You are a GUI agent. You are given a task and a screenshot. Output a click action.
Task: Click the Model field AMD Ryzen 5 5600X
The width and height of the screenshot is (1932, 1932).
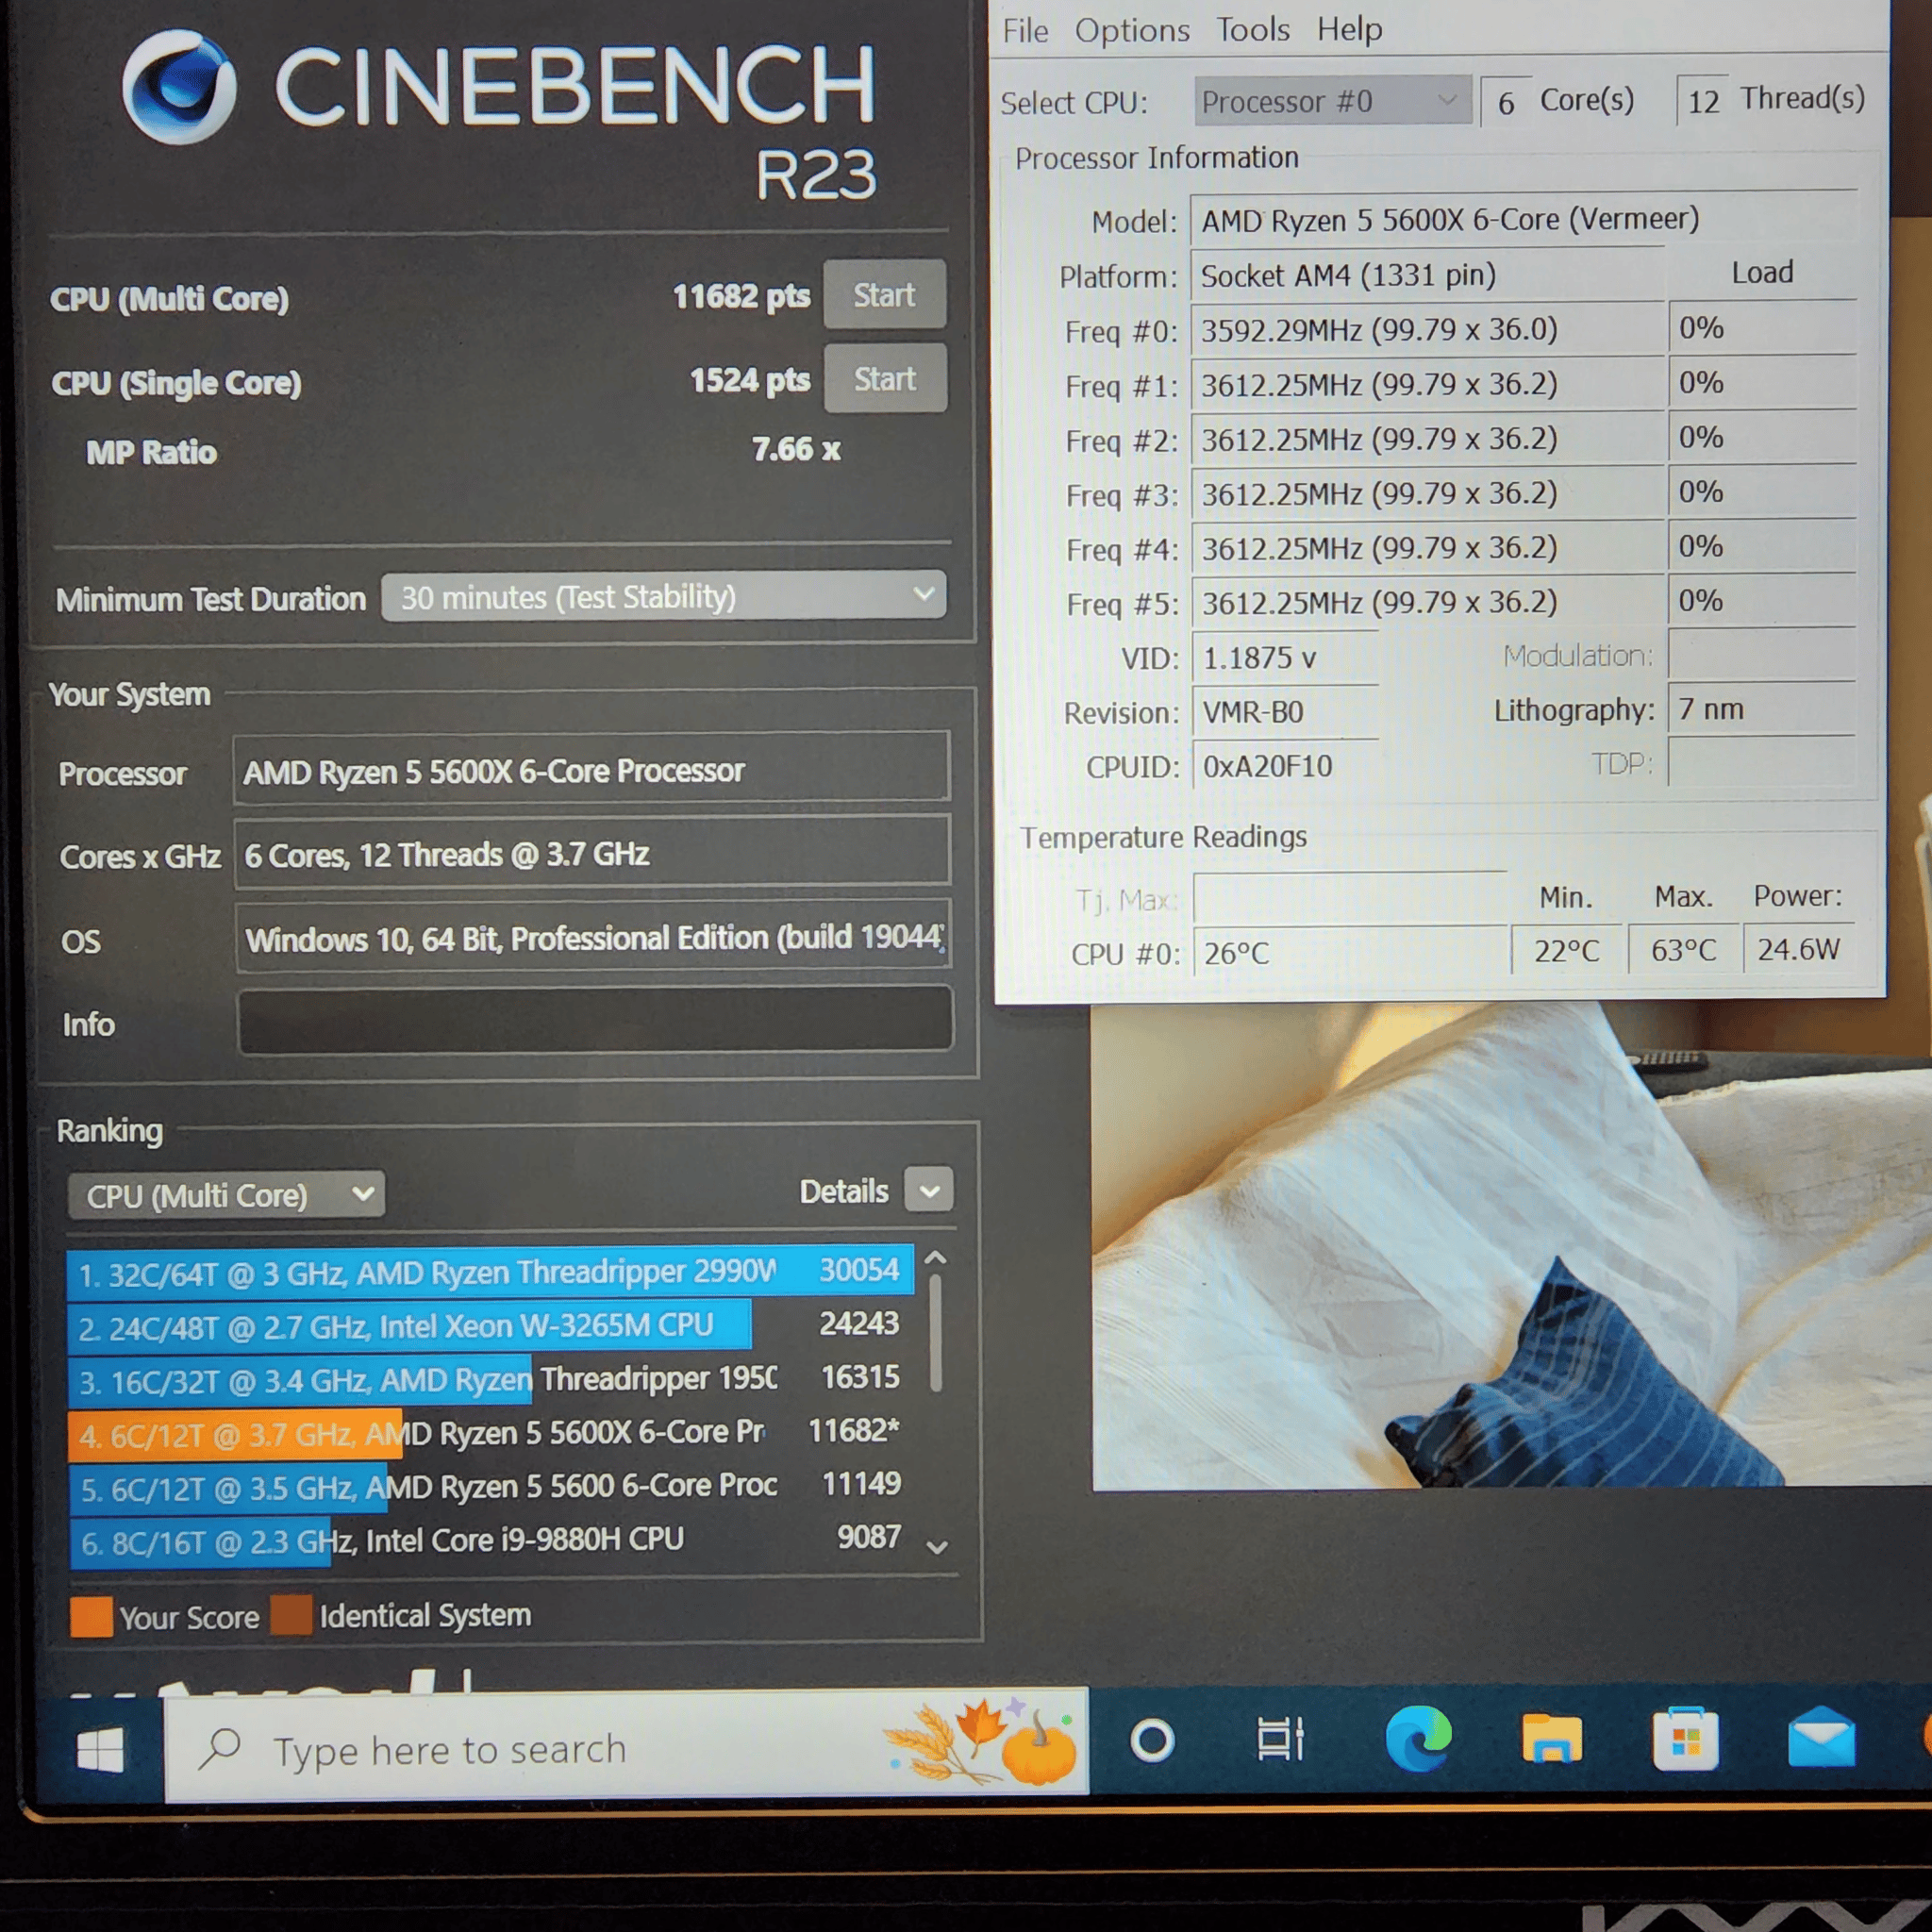point(1523,220)
